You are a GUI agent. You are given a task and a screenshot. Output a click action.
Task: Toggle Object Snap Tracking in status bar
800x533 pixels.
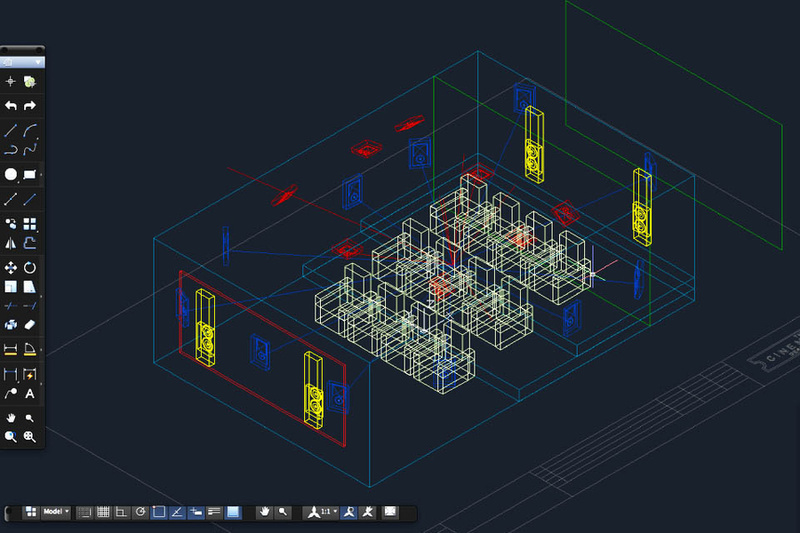[177, 512]
